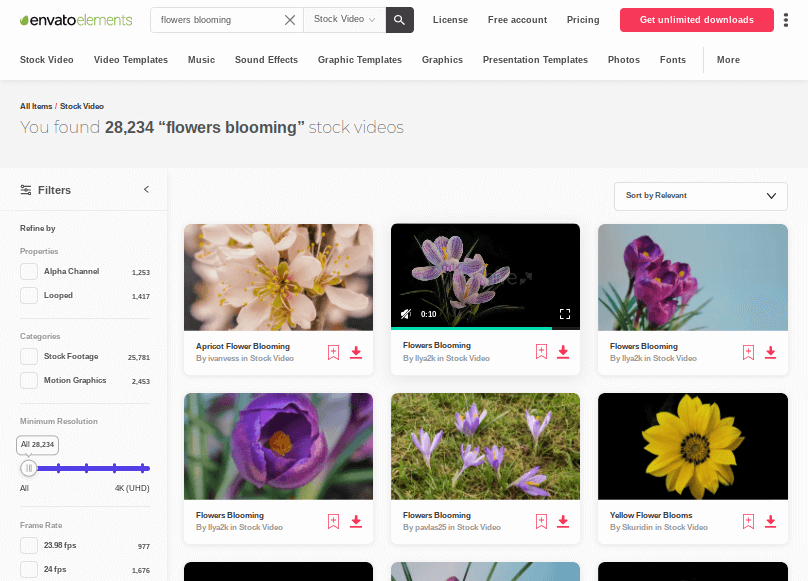Open the Apricot Flower Blooming thumbnail
The width and height of the screenshot is (808, 581).
click(x=278, y=277)
